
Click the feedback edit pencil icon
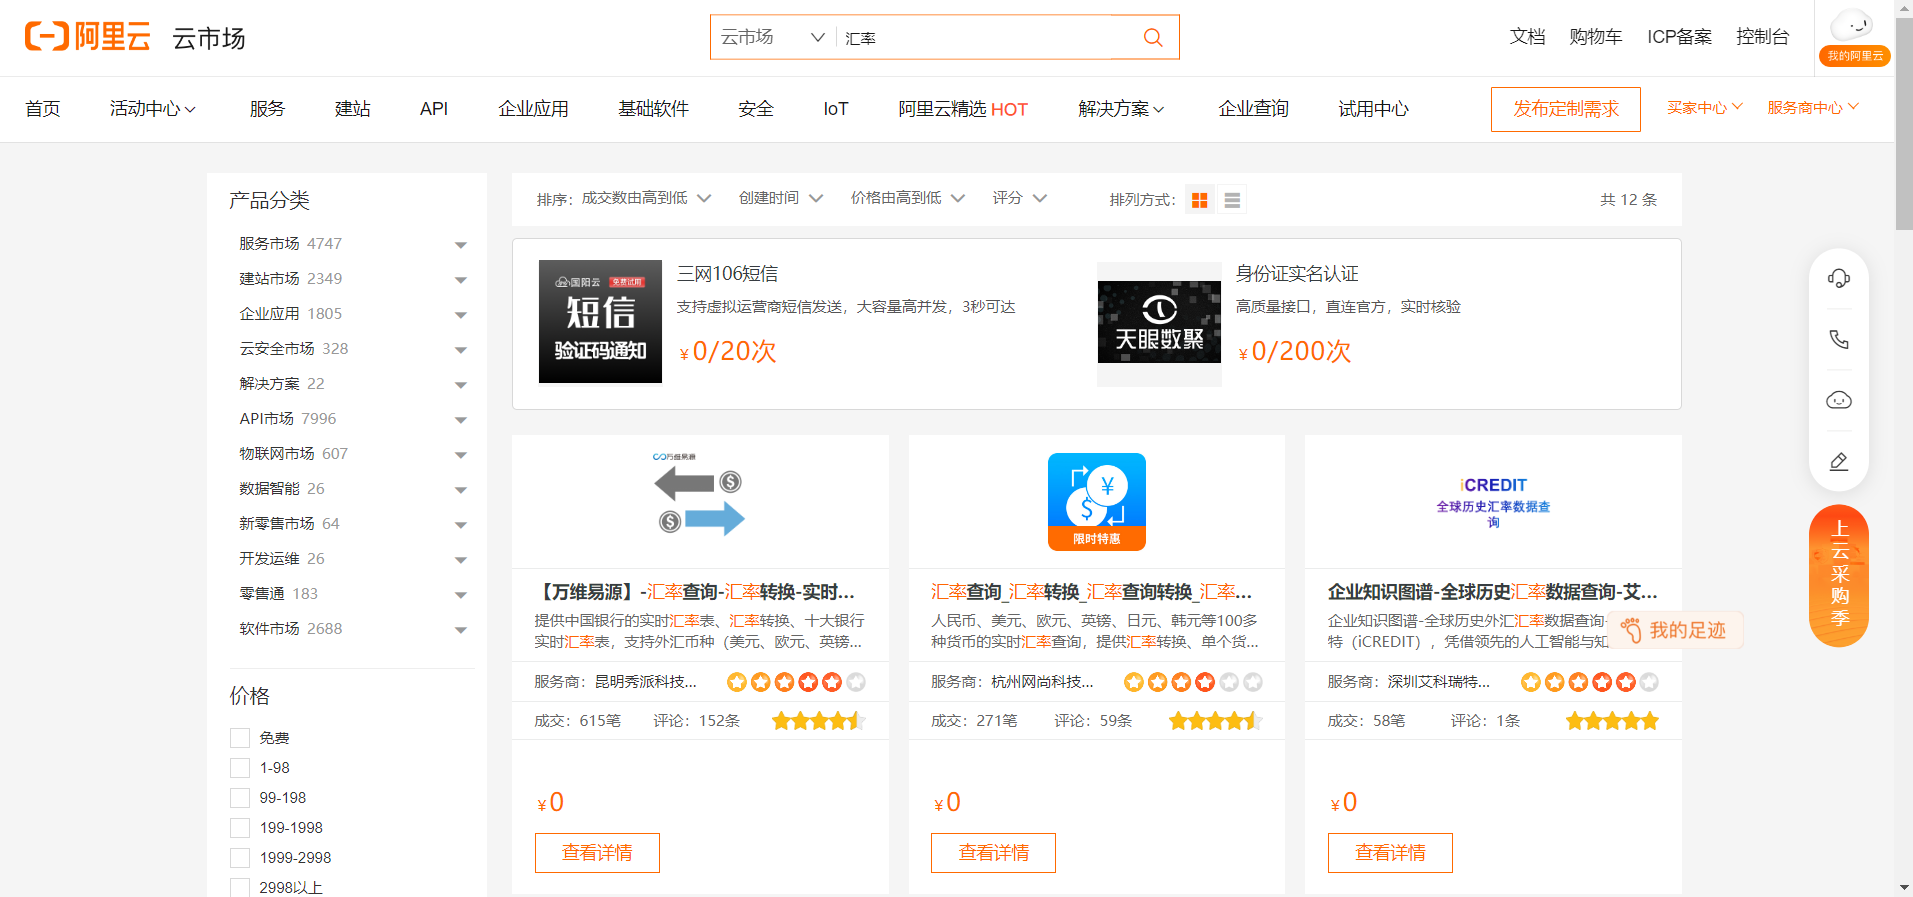tap(1839, 461)
